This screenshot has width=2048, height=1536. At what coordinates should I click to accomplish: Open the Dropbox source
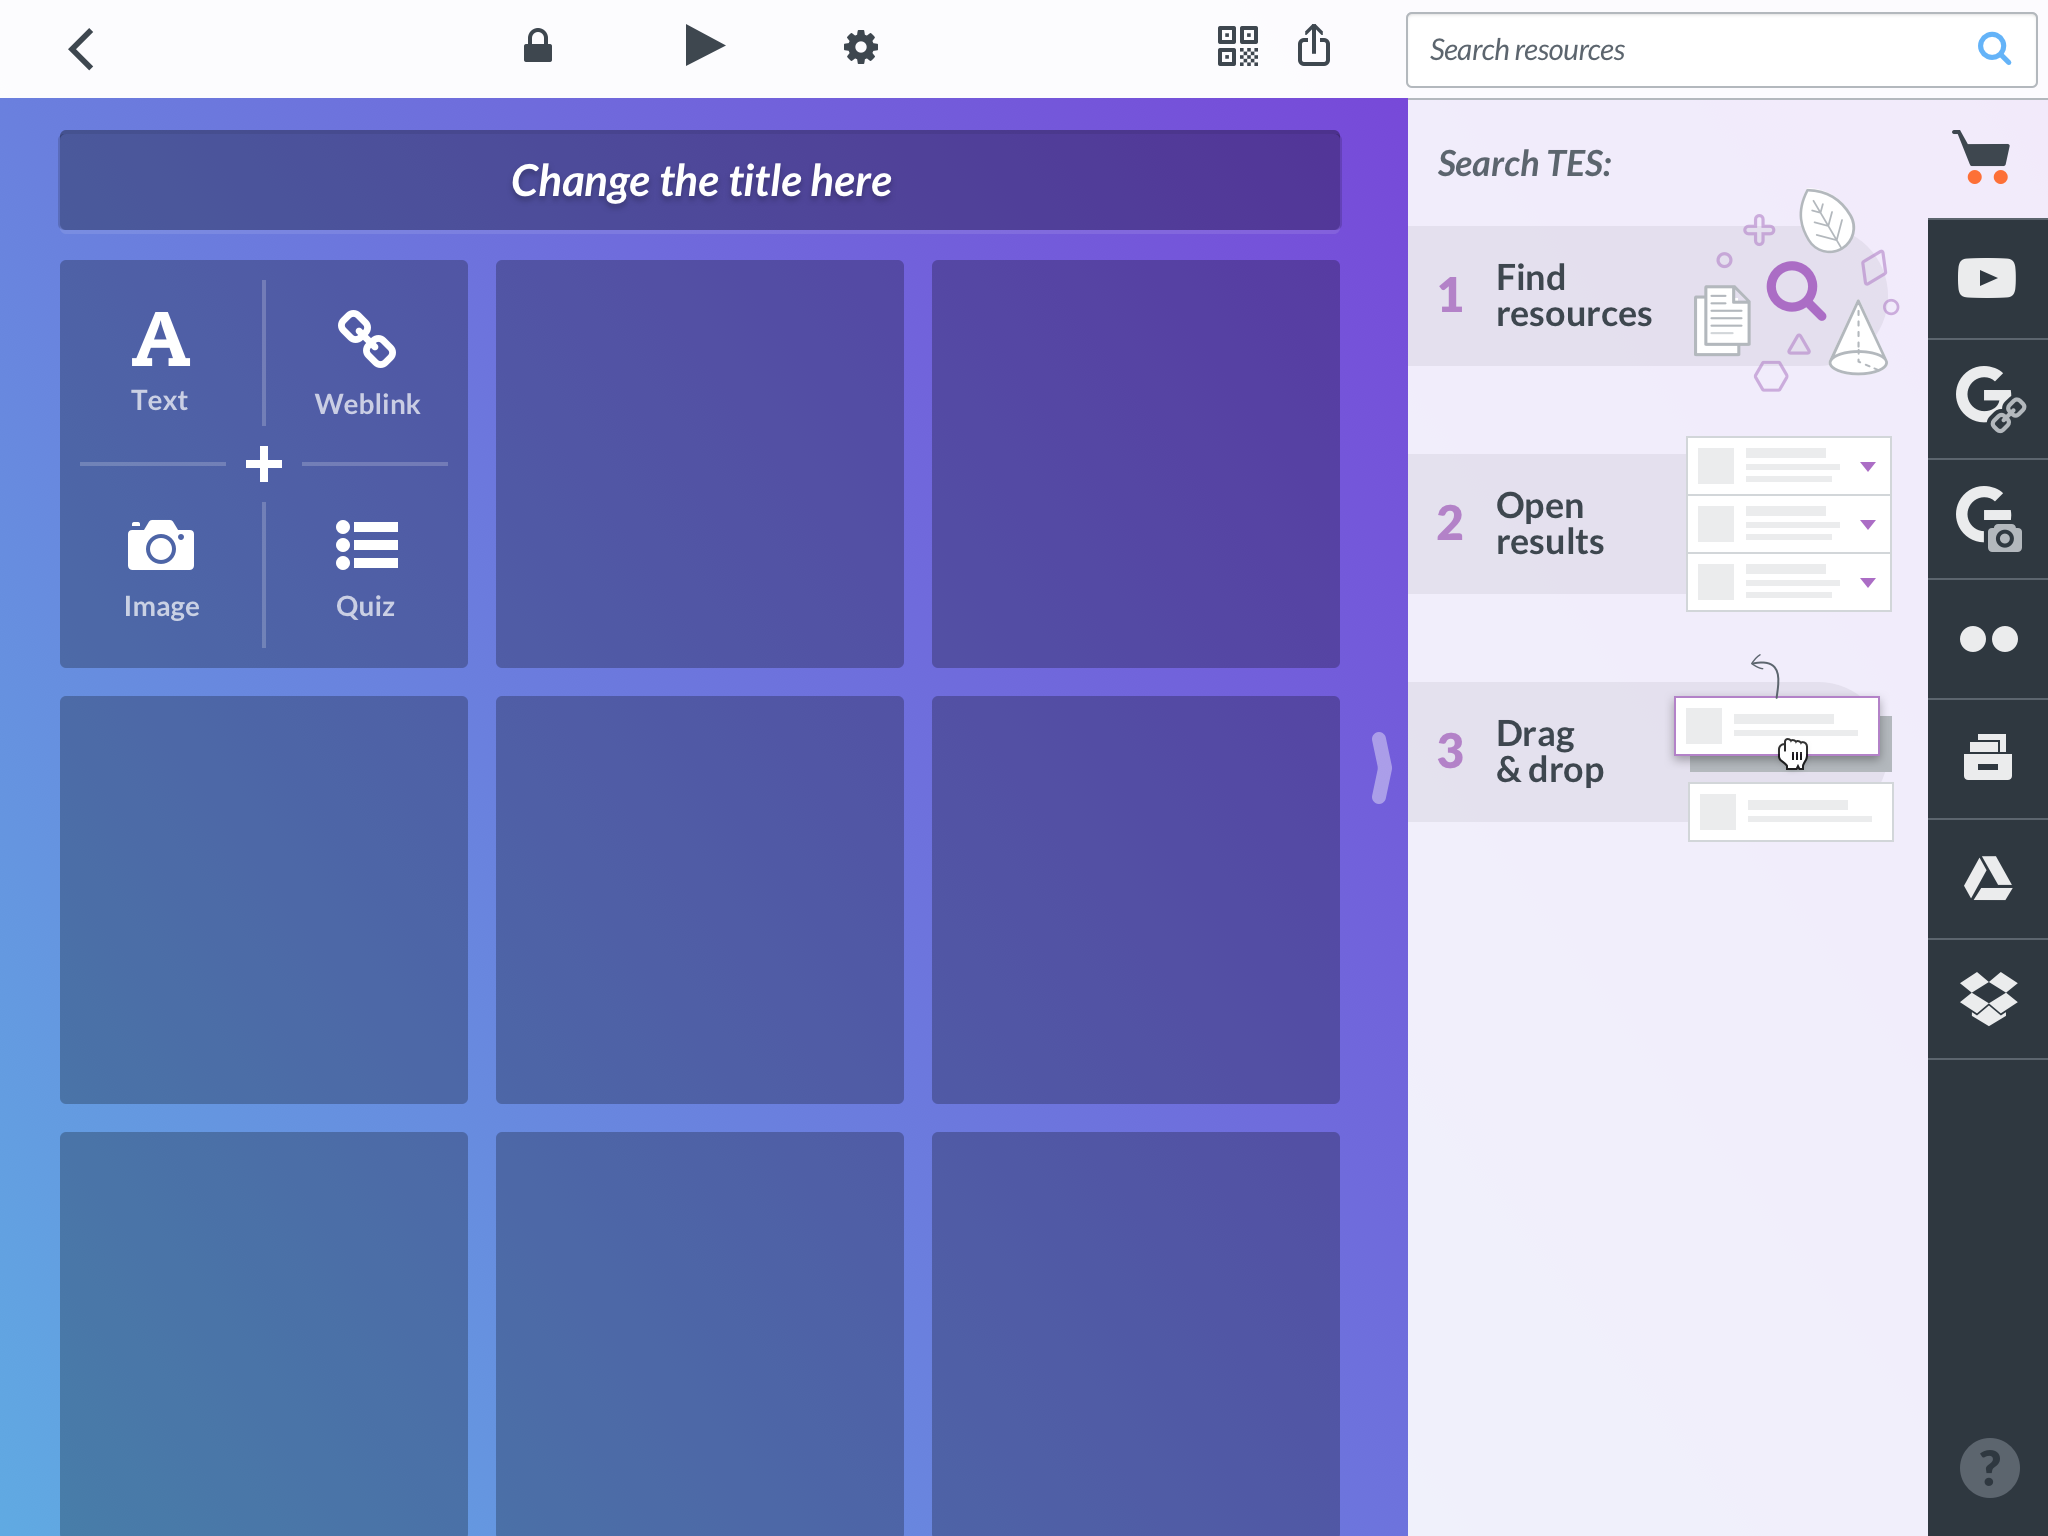pos(1987,999)
